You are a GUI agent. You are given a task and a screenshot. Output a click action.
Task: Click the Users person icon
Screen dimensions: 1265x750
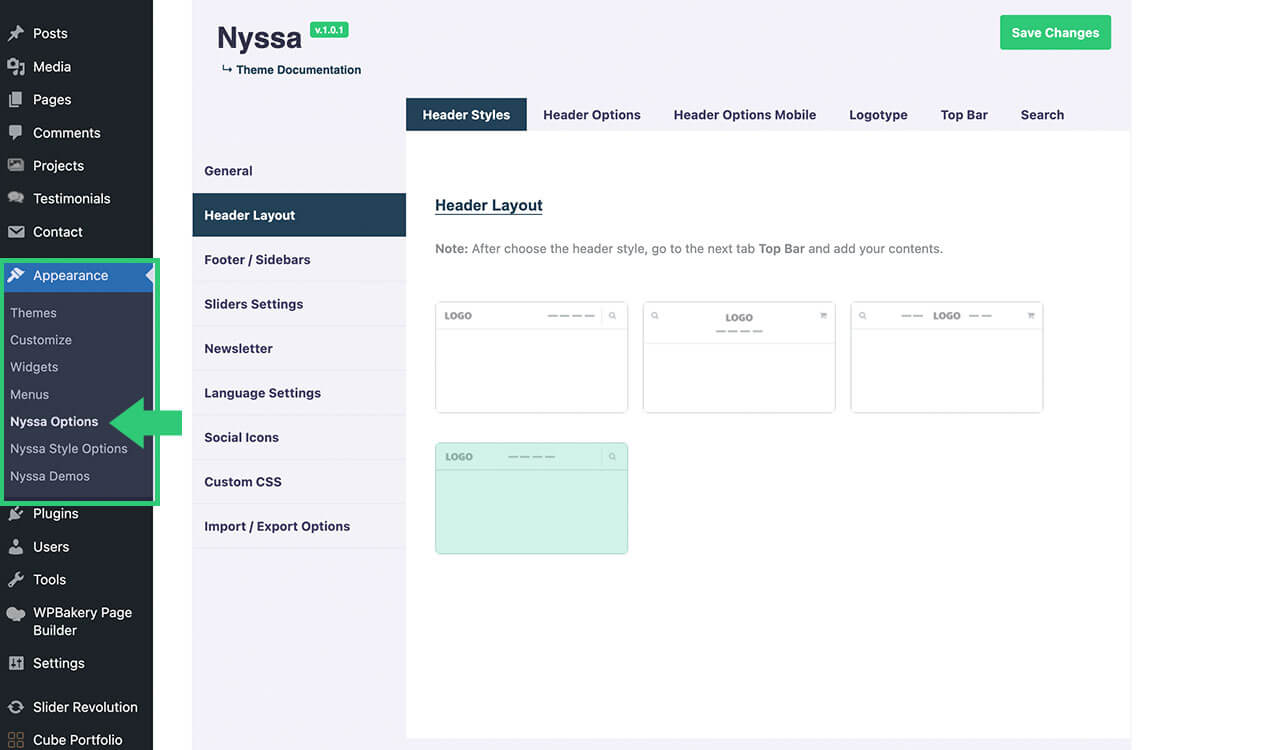coord(16,547)
